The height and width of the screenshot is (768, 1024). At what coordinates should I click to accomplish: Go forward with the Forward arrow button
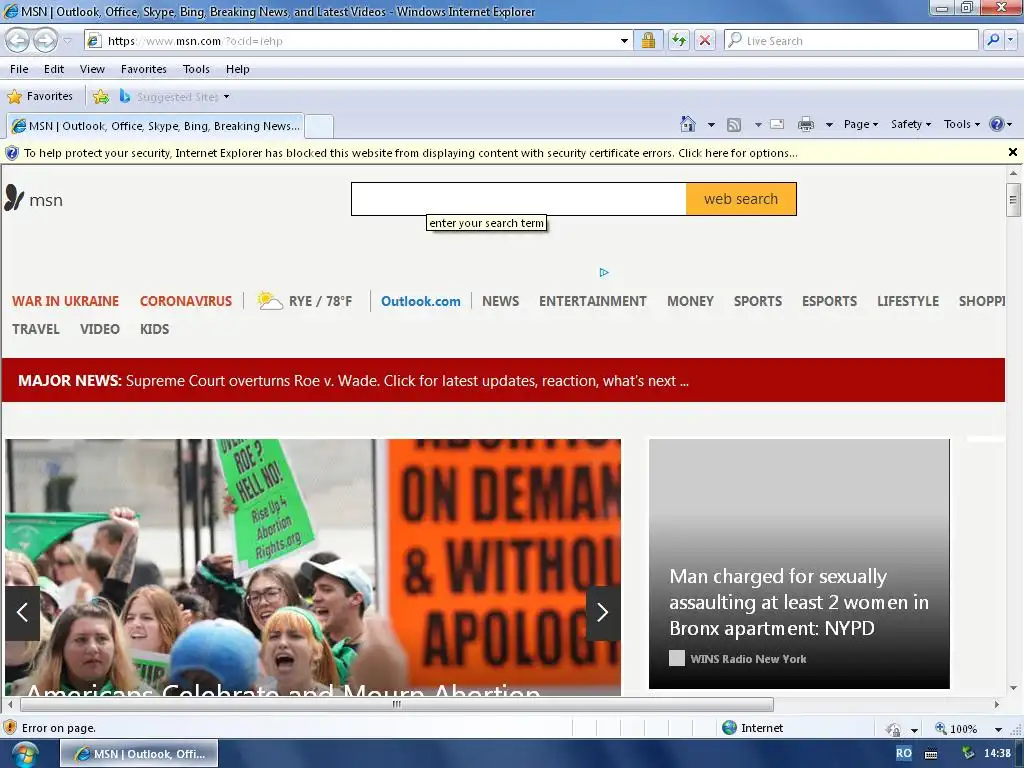click(x=45, y=40)
